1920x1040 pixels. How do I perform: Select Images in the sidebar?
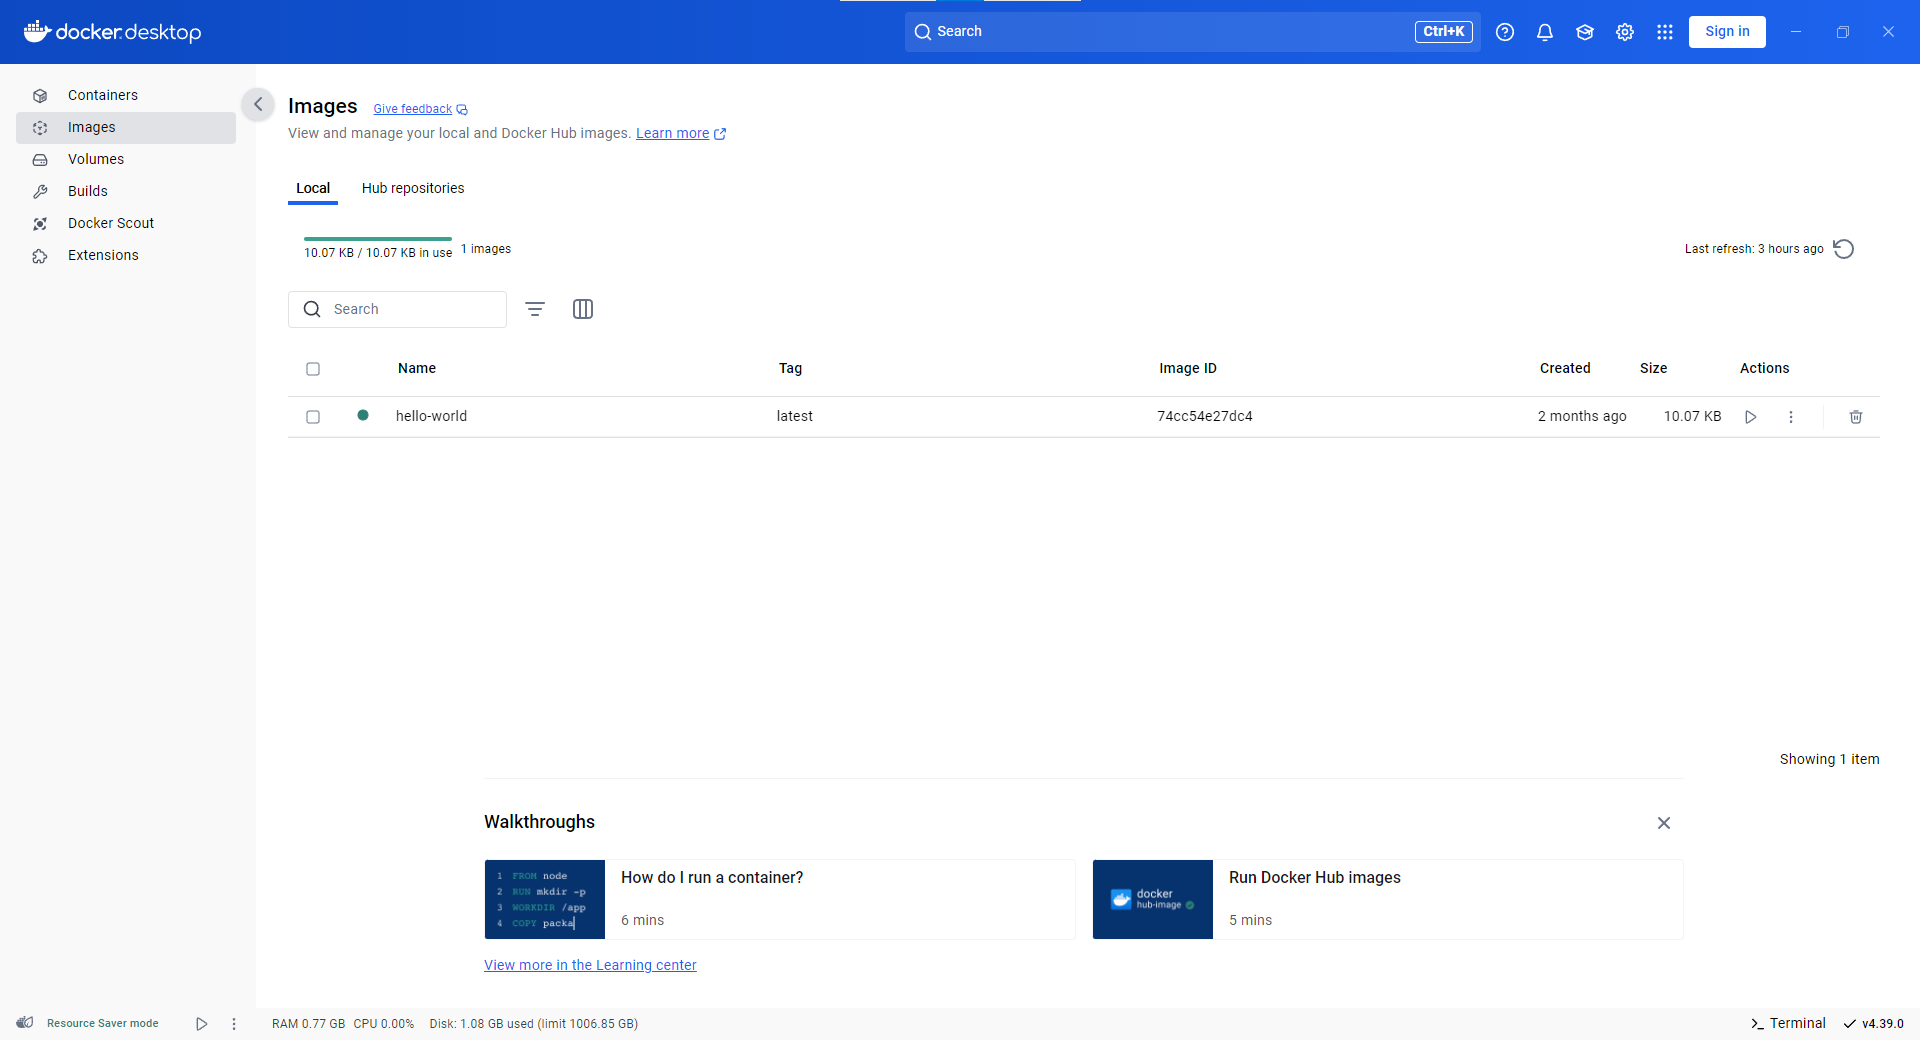tap(126, 127)
